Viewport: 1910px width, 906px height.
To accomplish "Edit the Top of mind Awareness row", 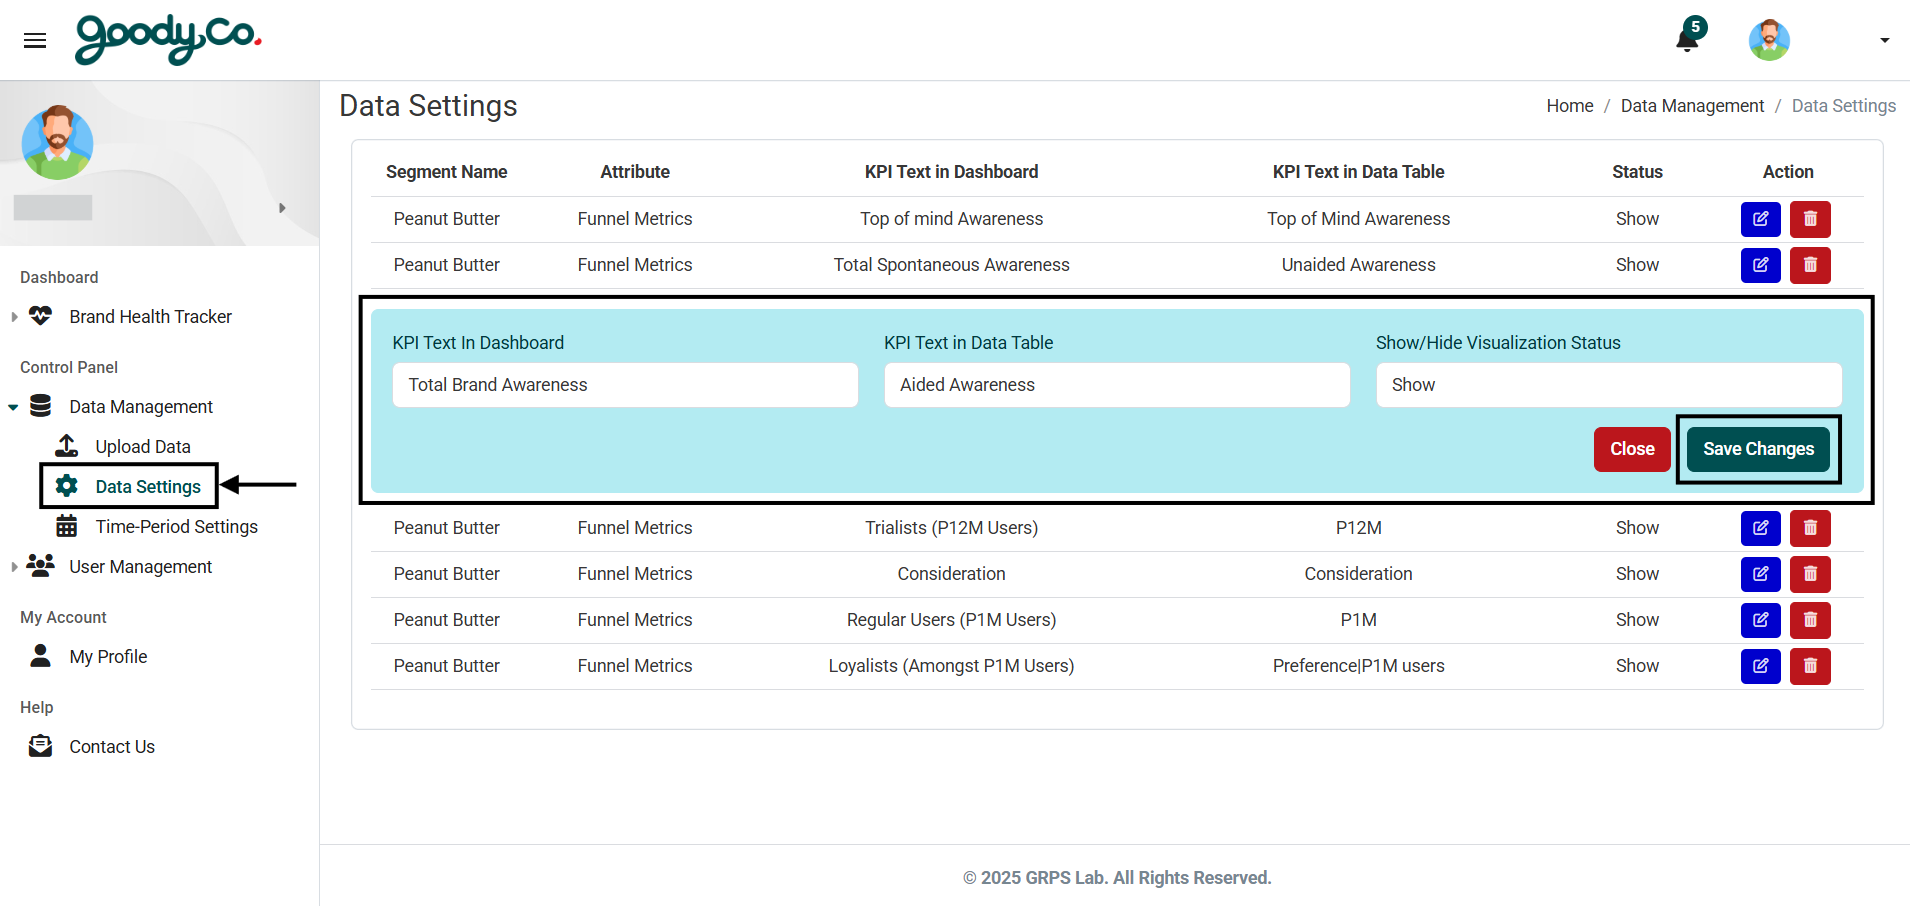I will click(x=1760, y=219).
